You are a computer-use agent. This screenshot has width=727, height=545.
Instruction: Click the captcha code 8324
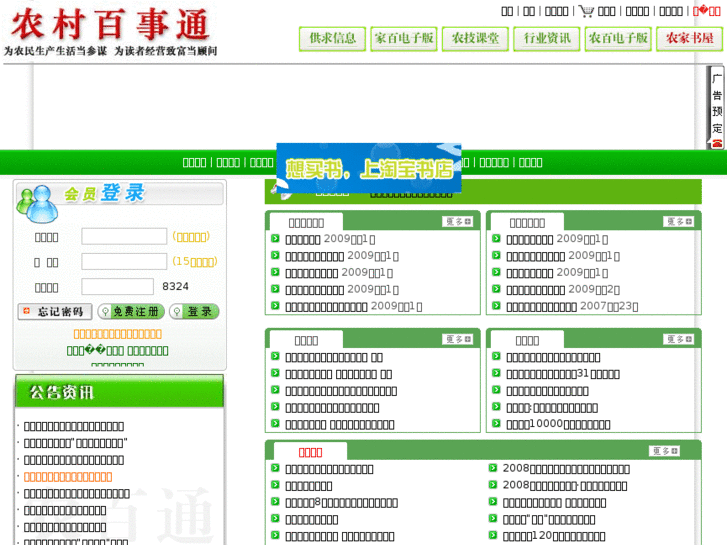point(175,286)
